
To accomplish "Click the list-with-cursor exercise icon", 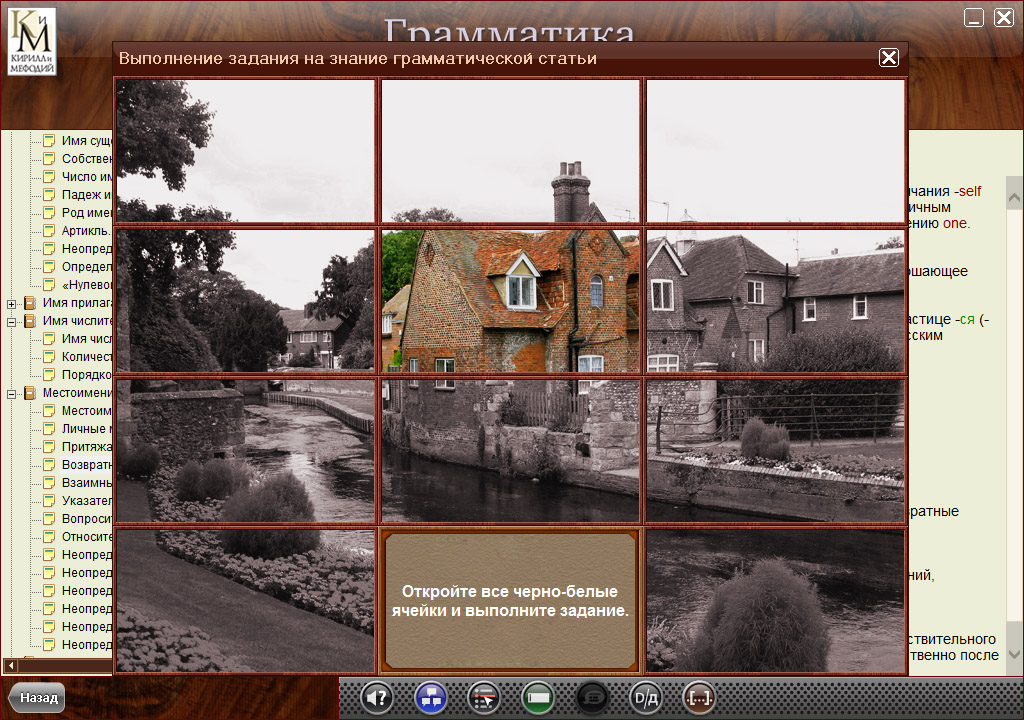I will pyautogui.click(x=485, y=698).
